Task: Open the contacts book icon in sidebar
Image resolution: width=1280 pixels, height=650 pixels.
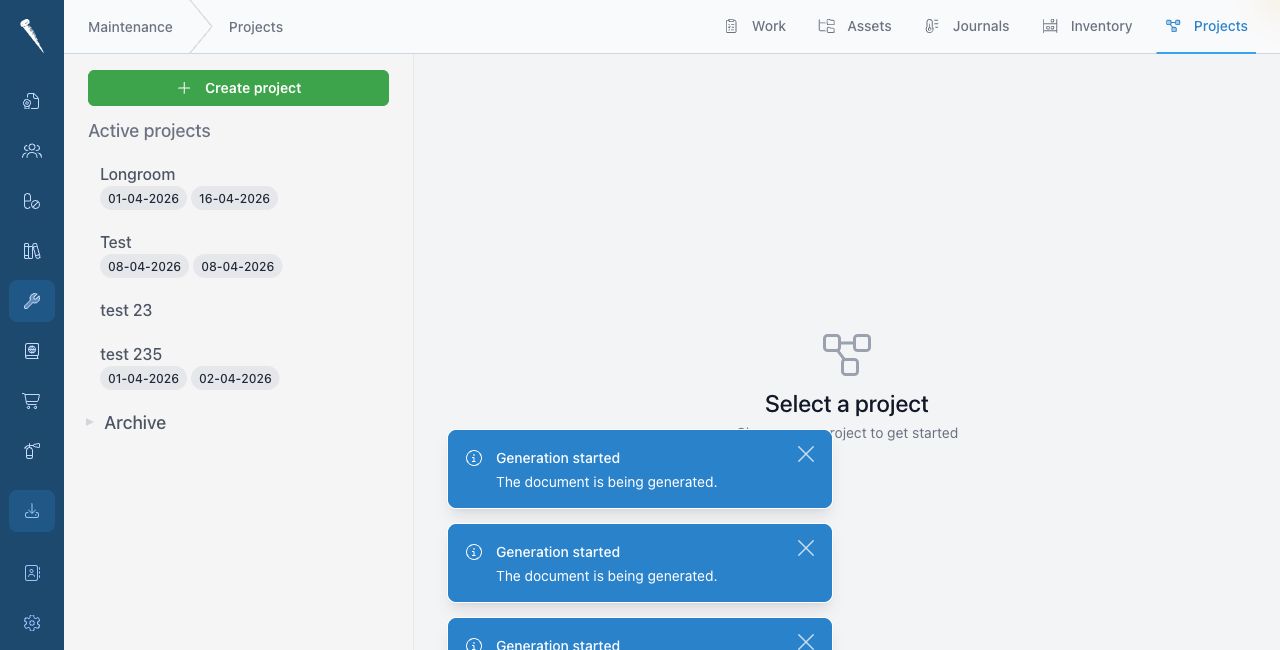Action: [32, 573]
